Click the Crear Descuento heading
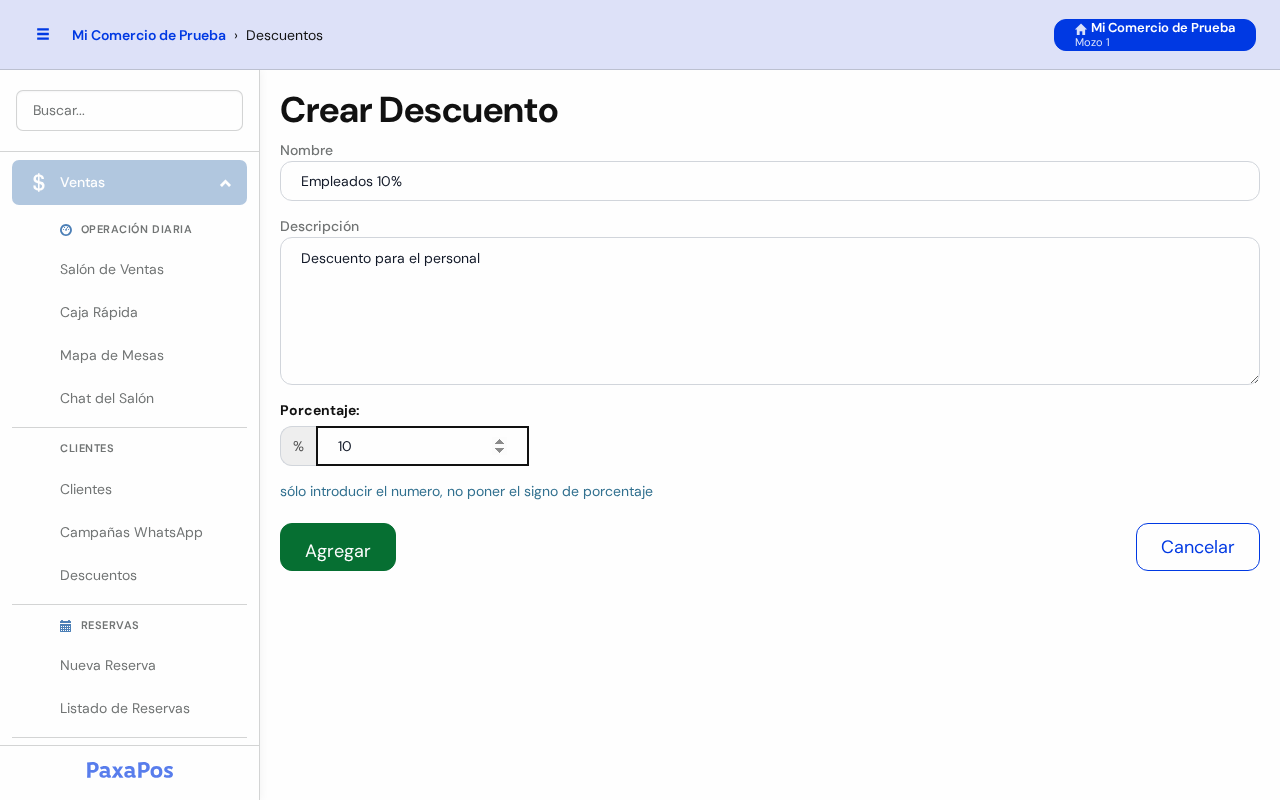Viewport: 1280px width, 800px height. pos(419,109)
